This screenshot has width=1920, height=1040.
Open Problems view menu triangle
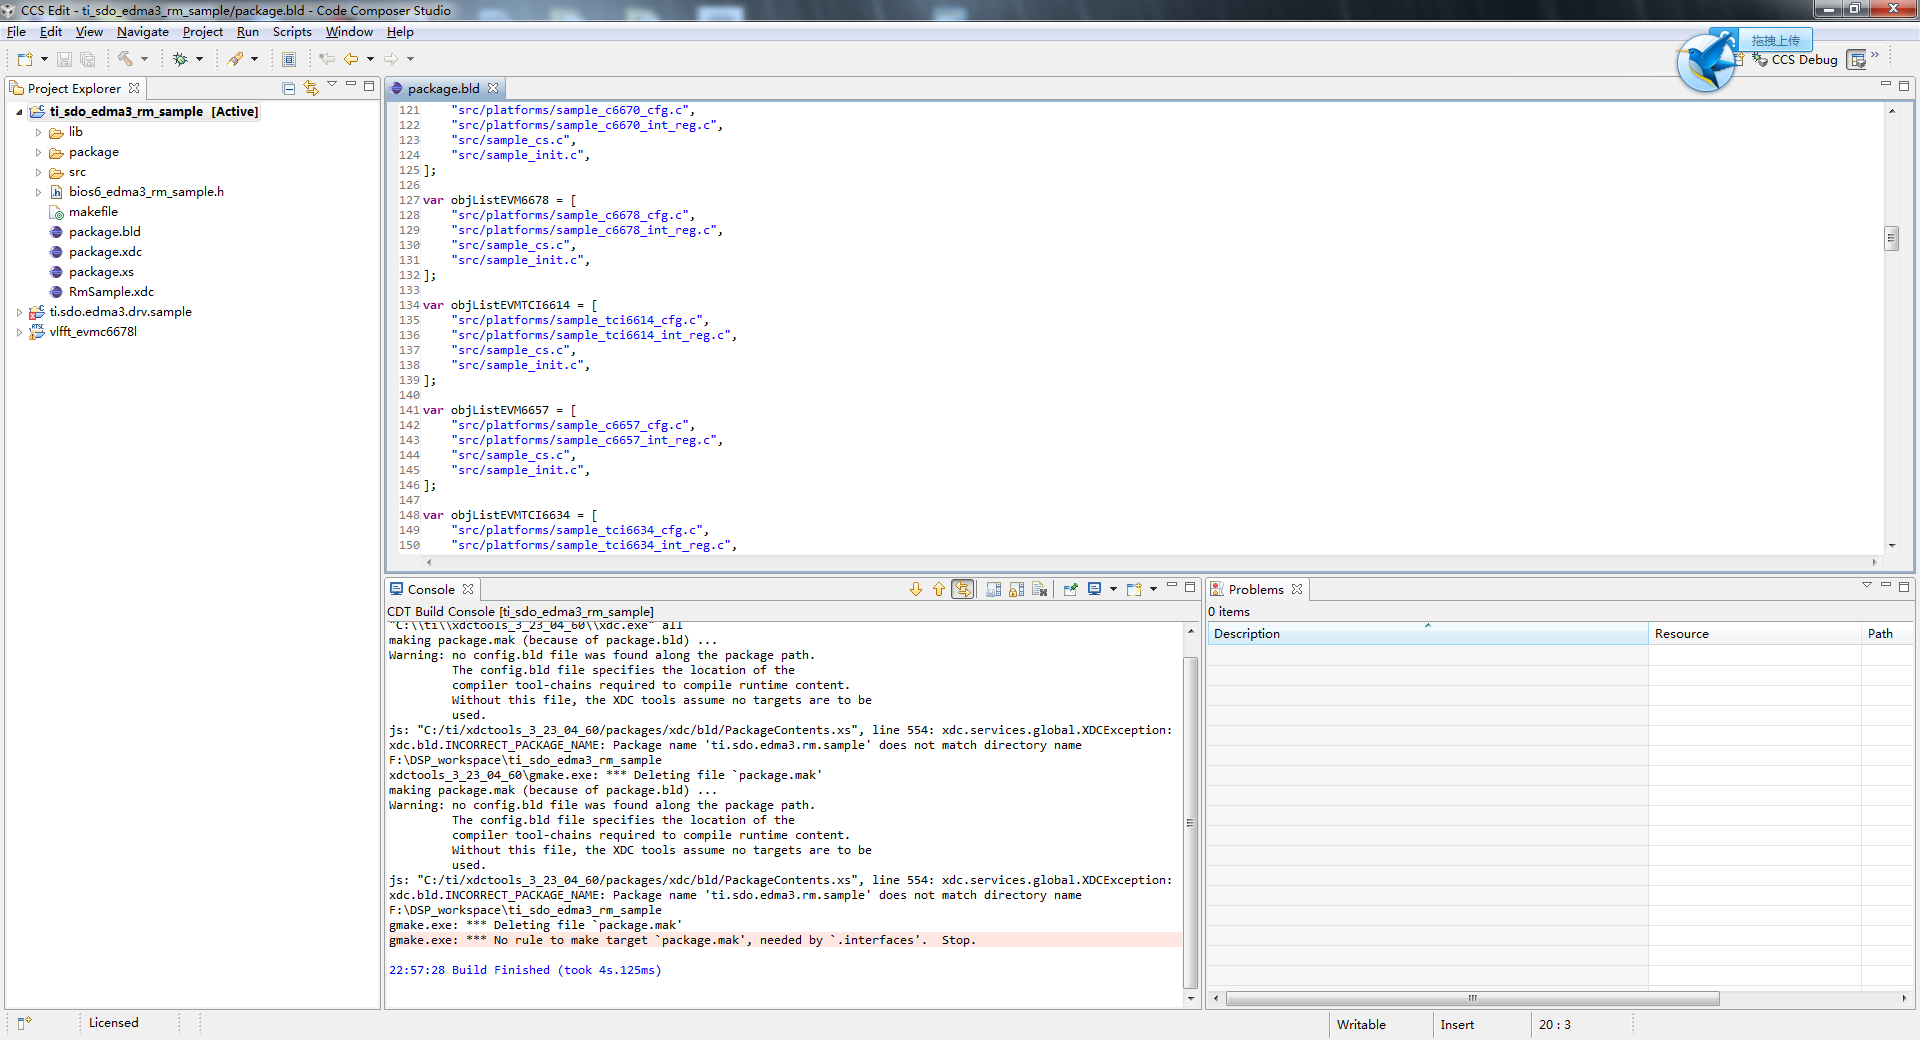[1866, 585]
